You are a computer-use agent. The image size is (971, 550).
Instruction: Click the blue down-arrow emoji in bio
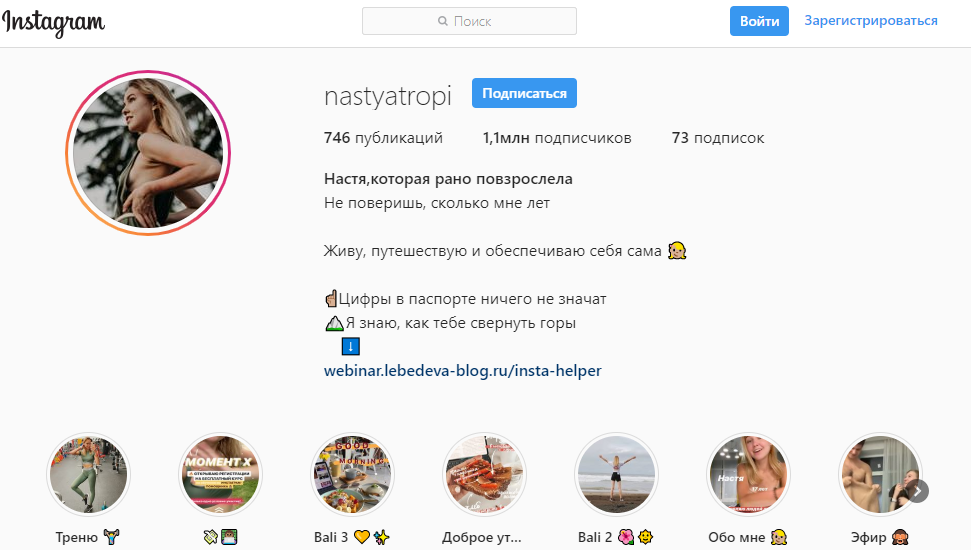point(351,346)
